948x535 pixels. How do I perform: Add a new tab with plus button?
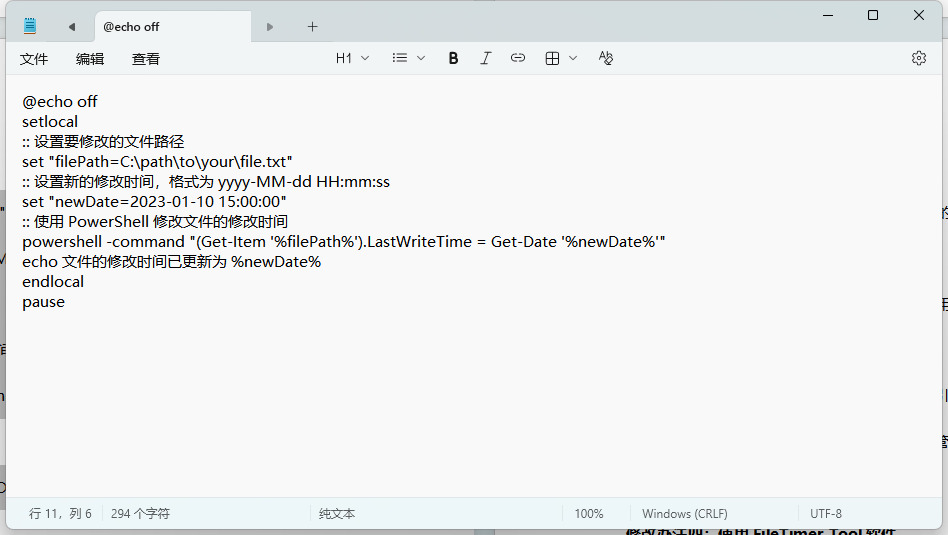(x=313, y=27)
